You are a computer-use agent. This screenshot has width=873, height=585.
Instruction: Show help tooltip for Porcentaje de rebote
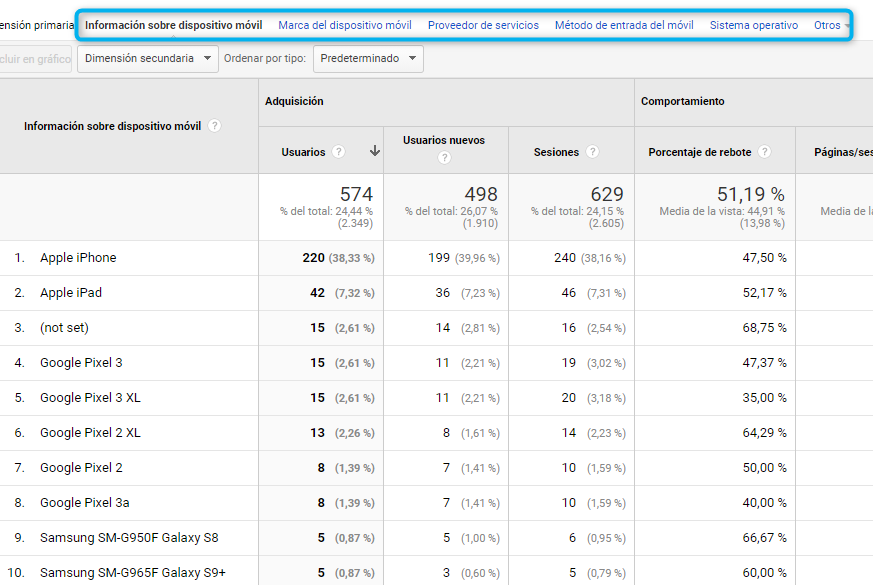(765, 151)
